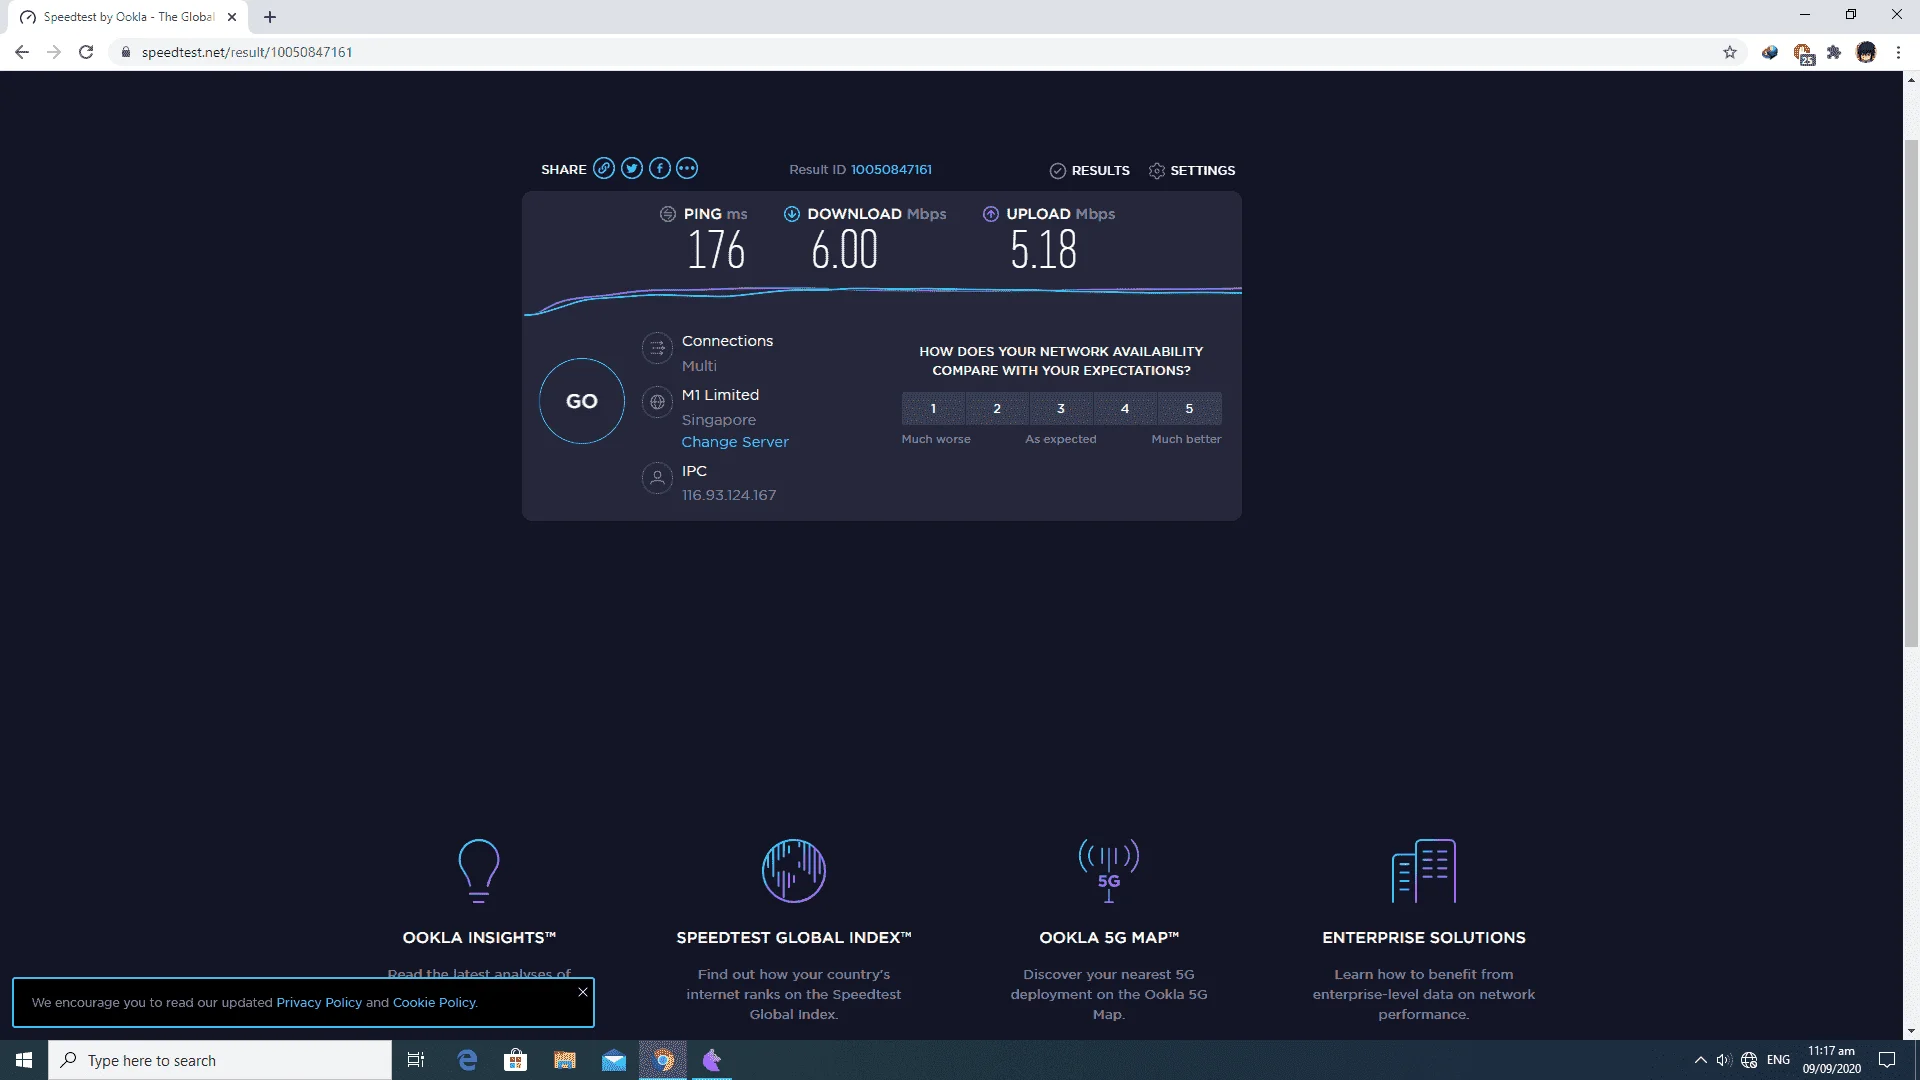Open Windows Start menu
Screen dimensions: 1920x1080
click(24, 1060)
